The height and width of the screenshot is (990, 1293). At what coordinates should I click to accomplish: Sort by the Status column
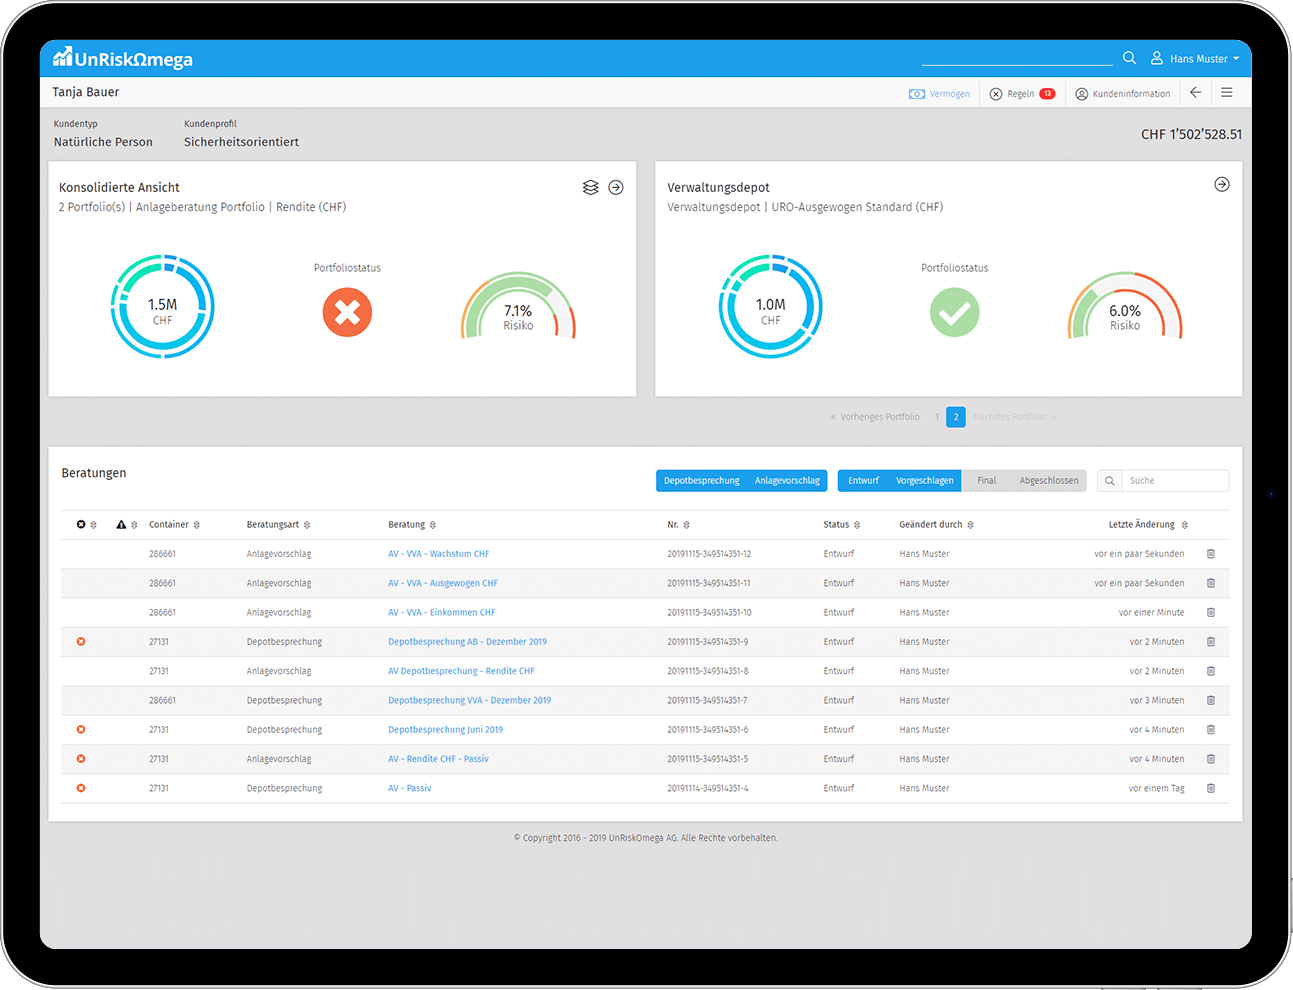click(x=842, y=525)
